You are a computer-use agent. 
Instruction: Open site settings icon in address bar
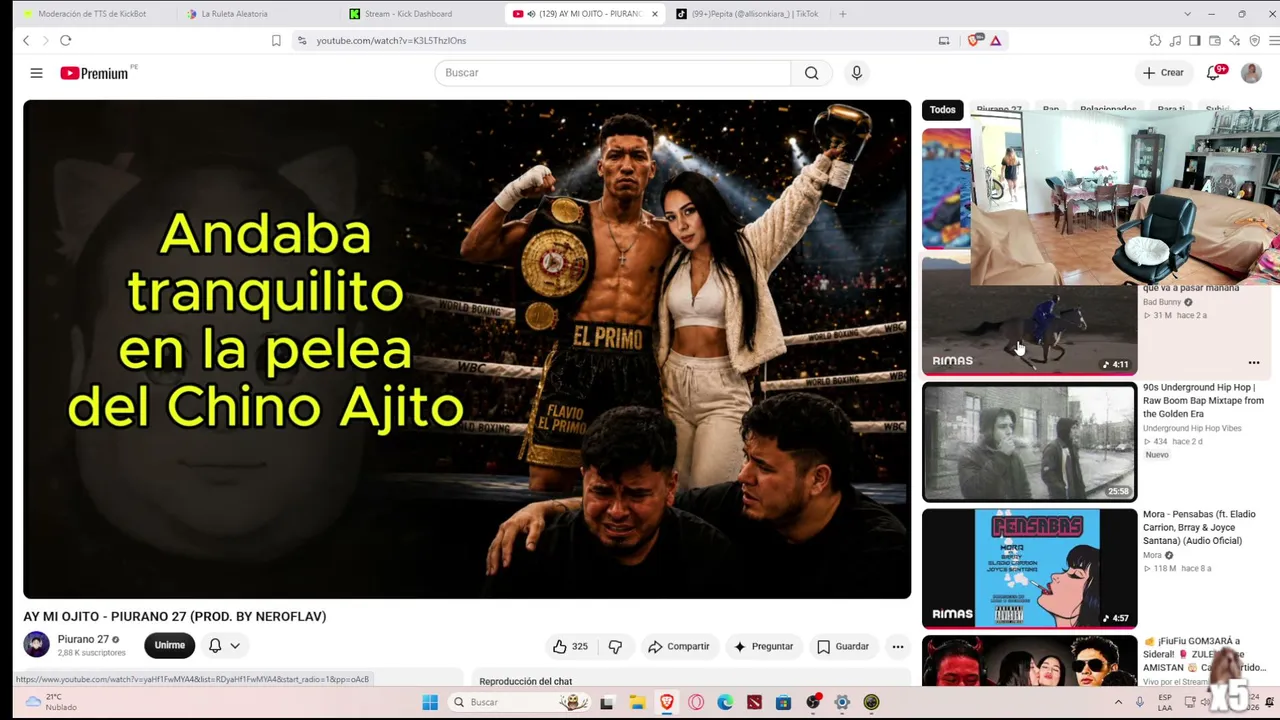pyautogui.click(x=302, y=40)
